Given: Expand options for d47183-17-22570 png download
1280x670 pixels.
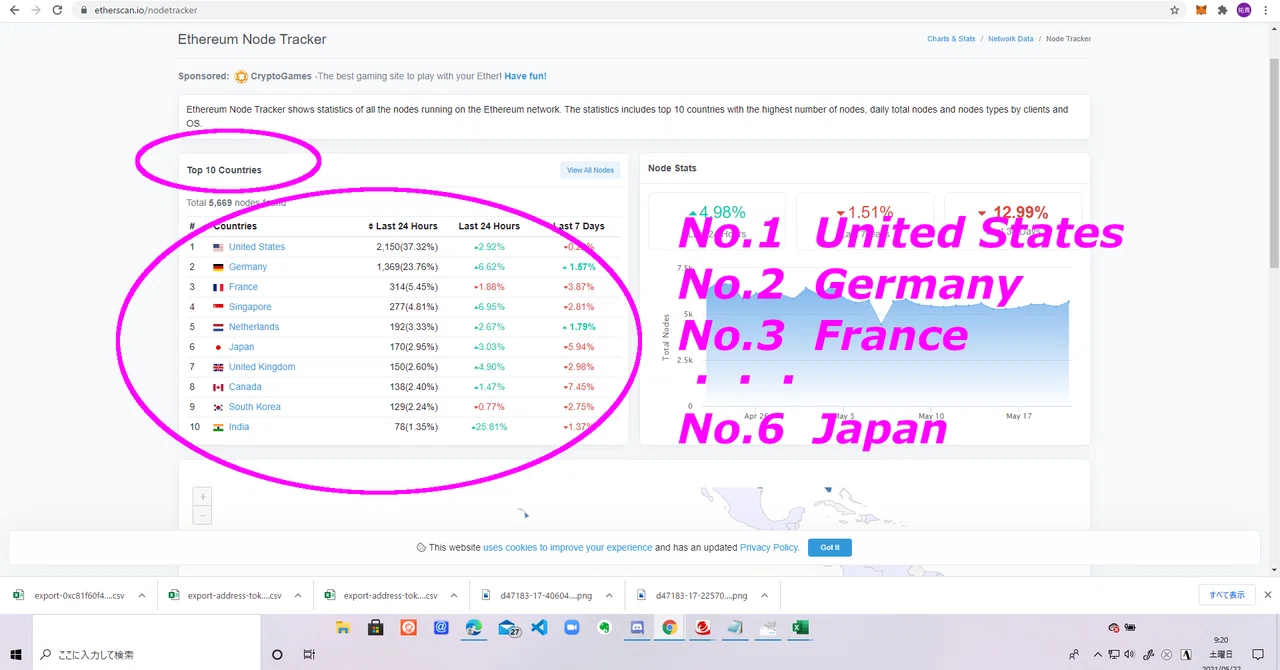Looking at the screenshot, I should click(x=764, y=595).
